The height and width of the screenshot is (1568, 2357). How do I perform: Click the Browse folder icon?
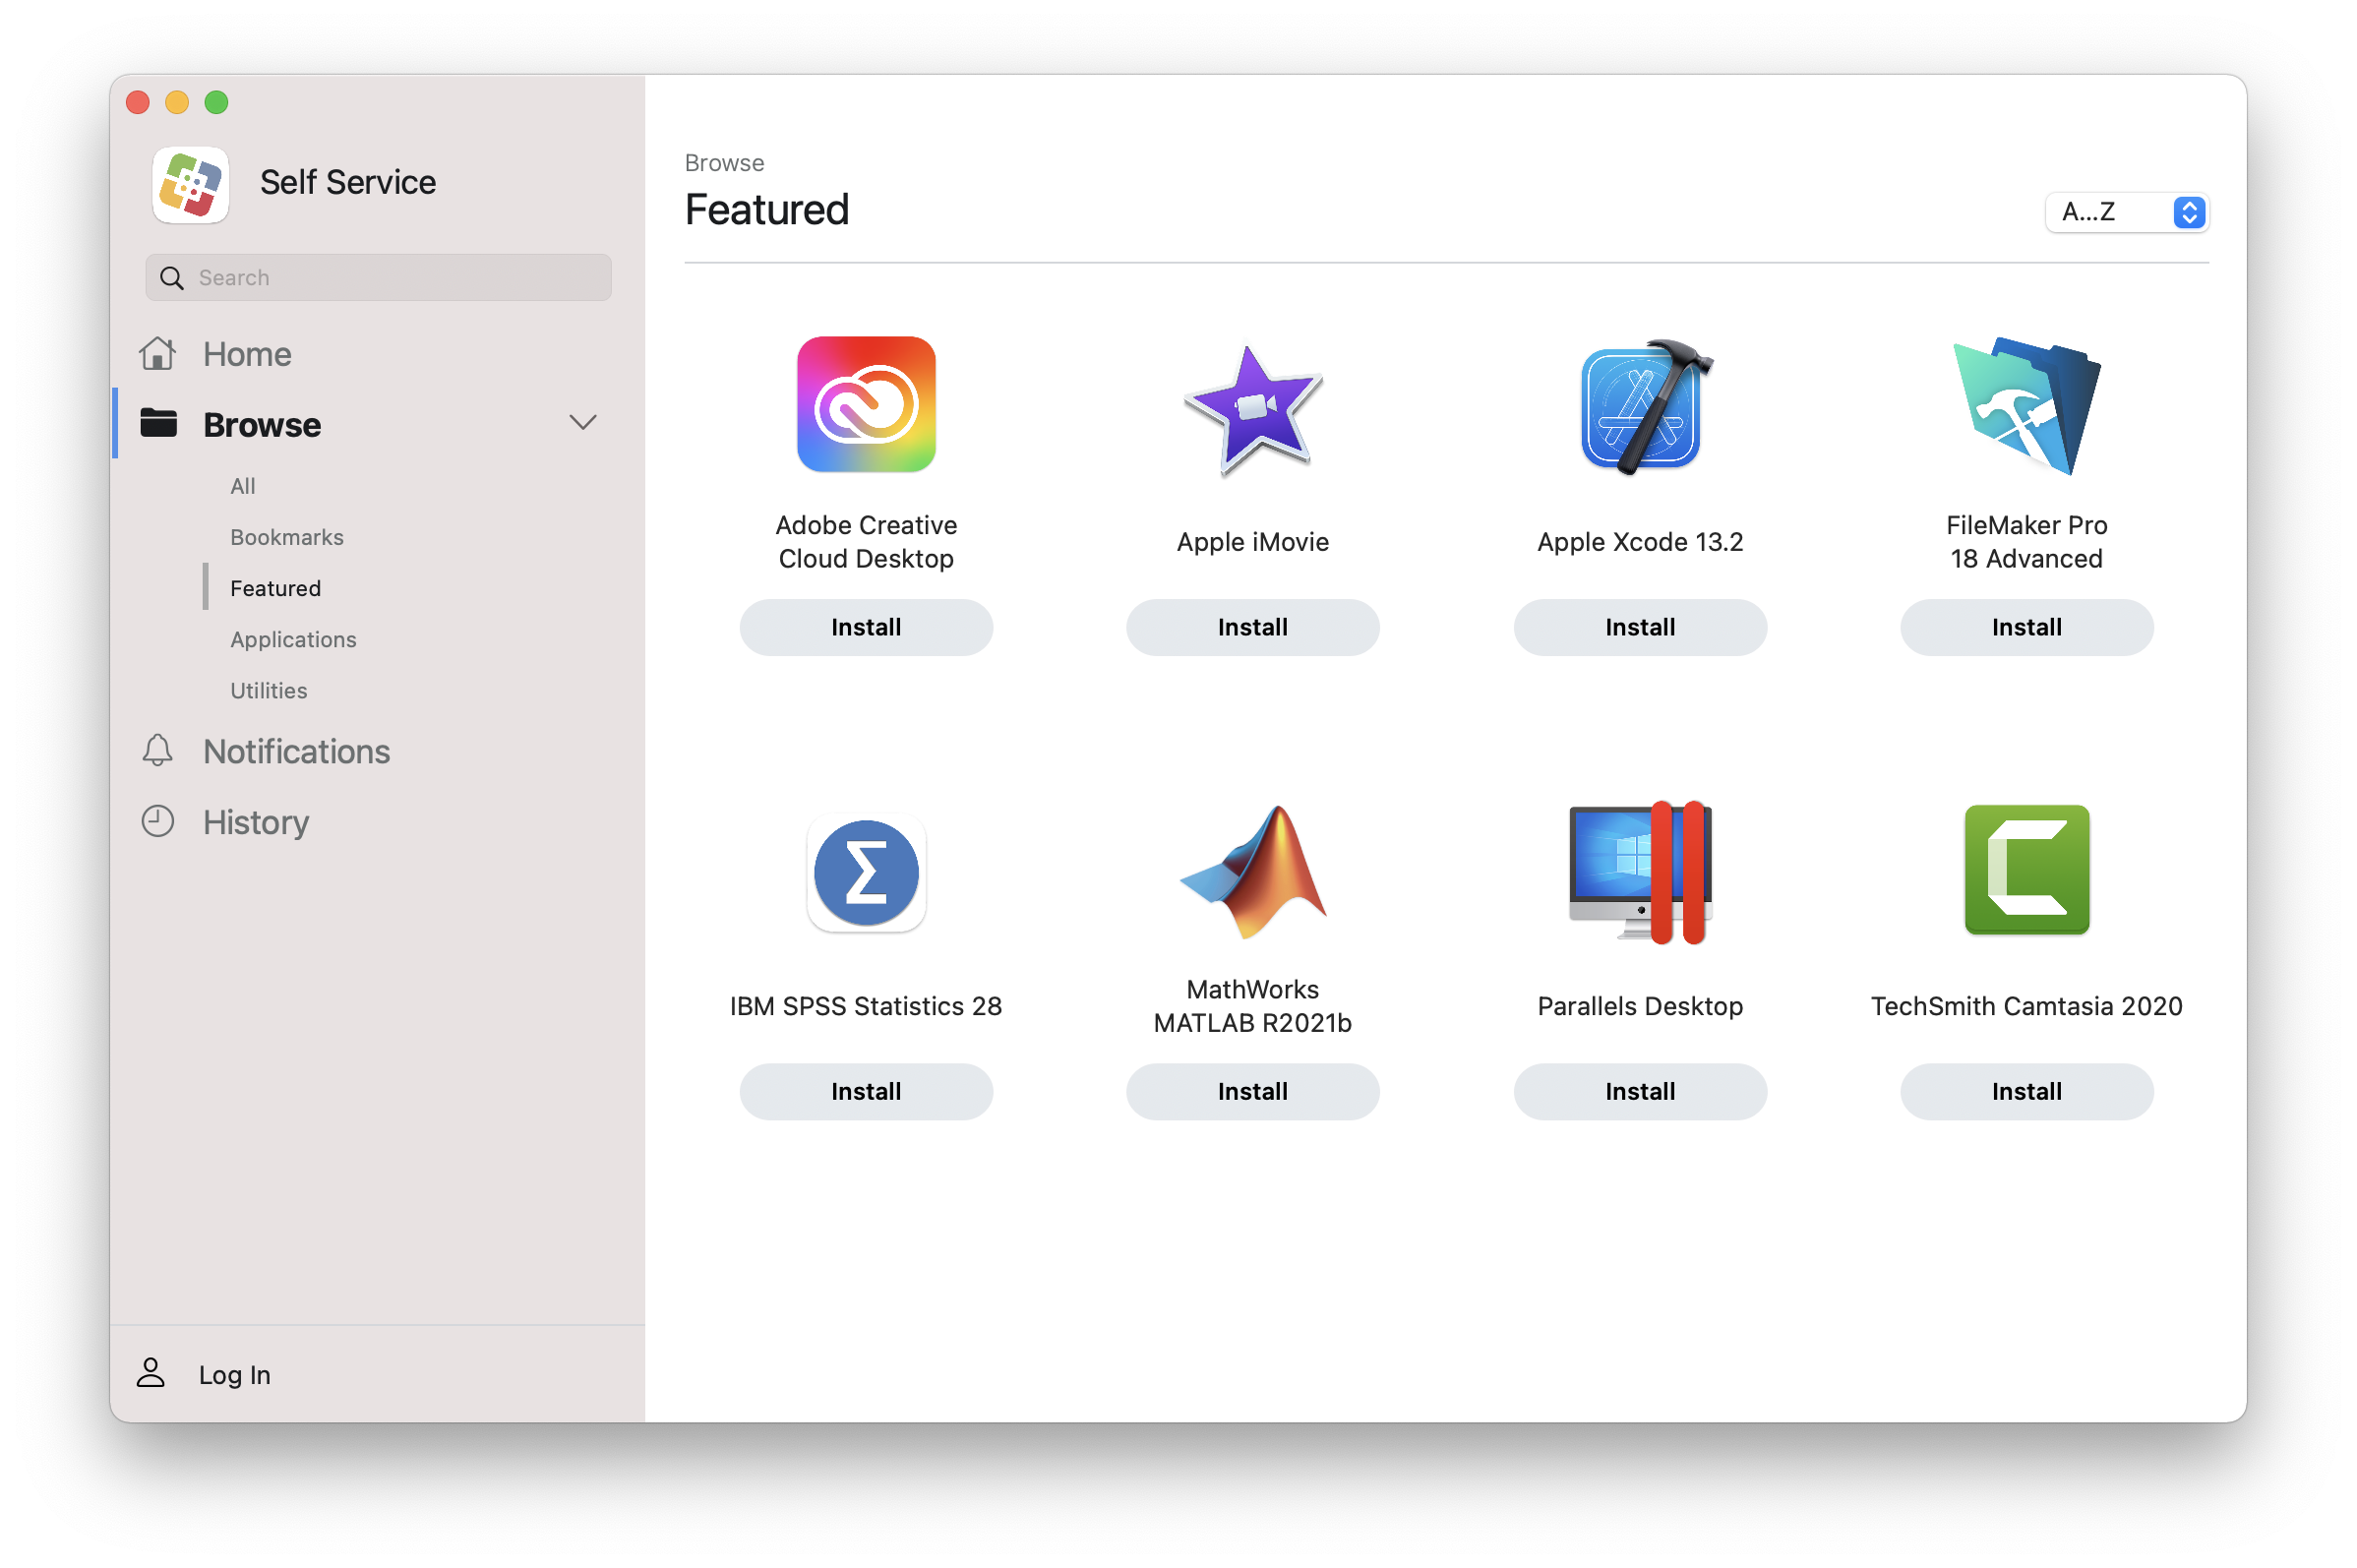tap(158, 423)
